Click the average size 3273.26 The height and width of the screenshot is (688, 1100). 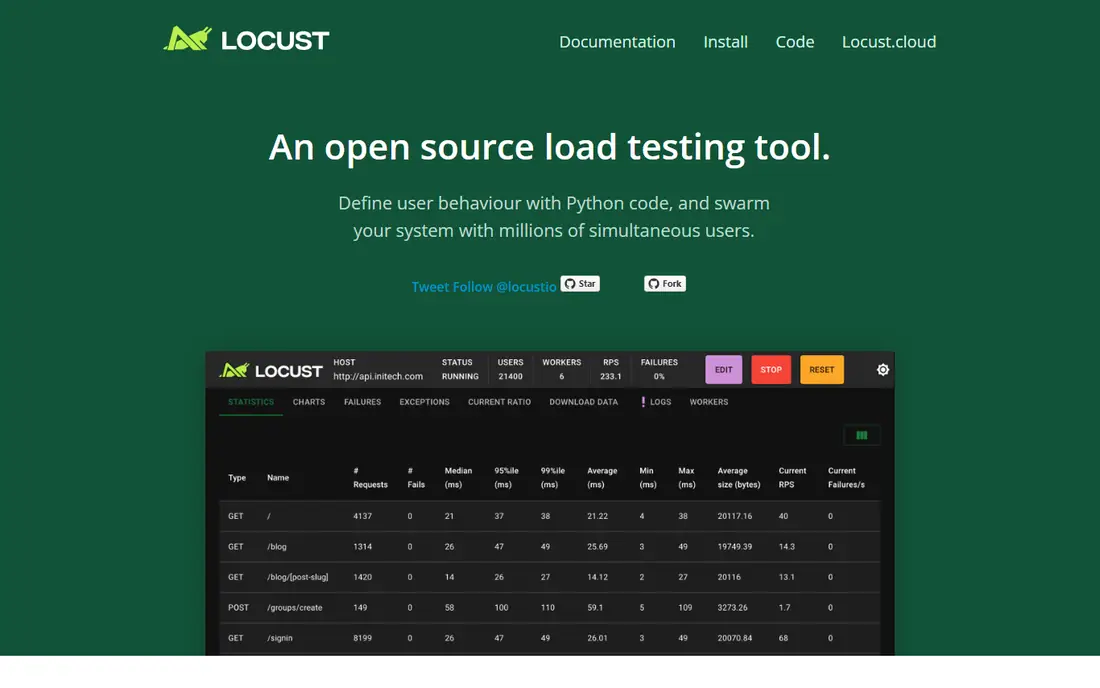click(732, 608)
